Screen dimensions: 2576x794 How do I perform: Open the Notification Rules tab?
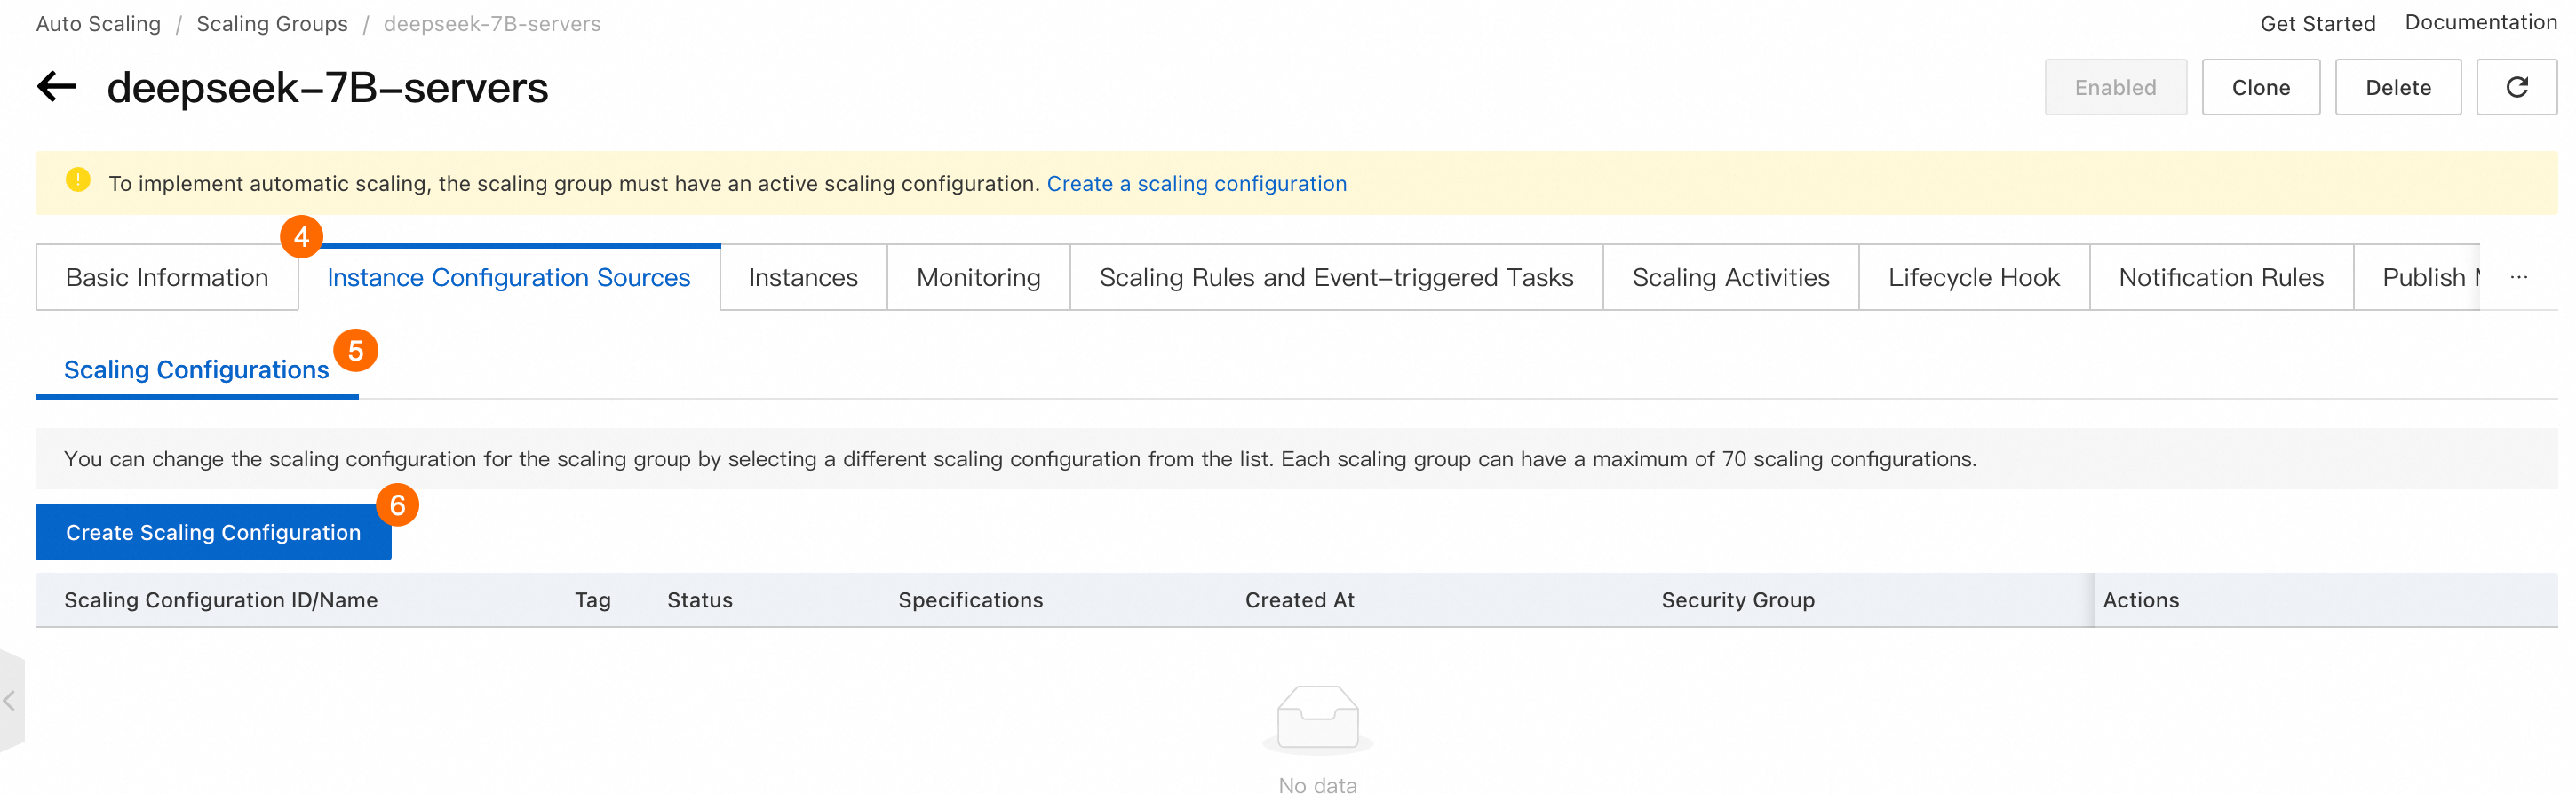(2221, 277)
